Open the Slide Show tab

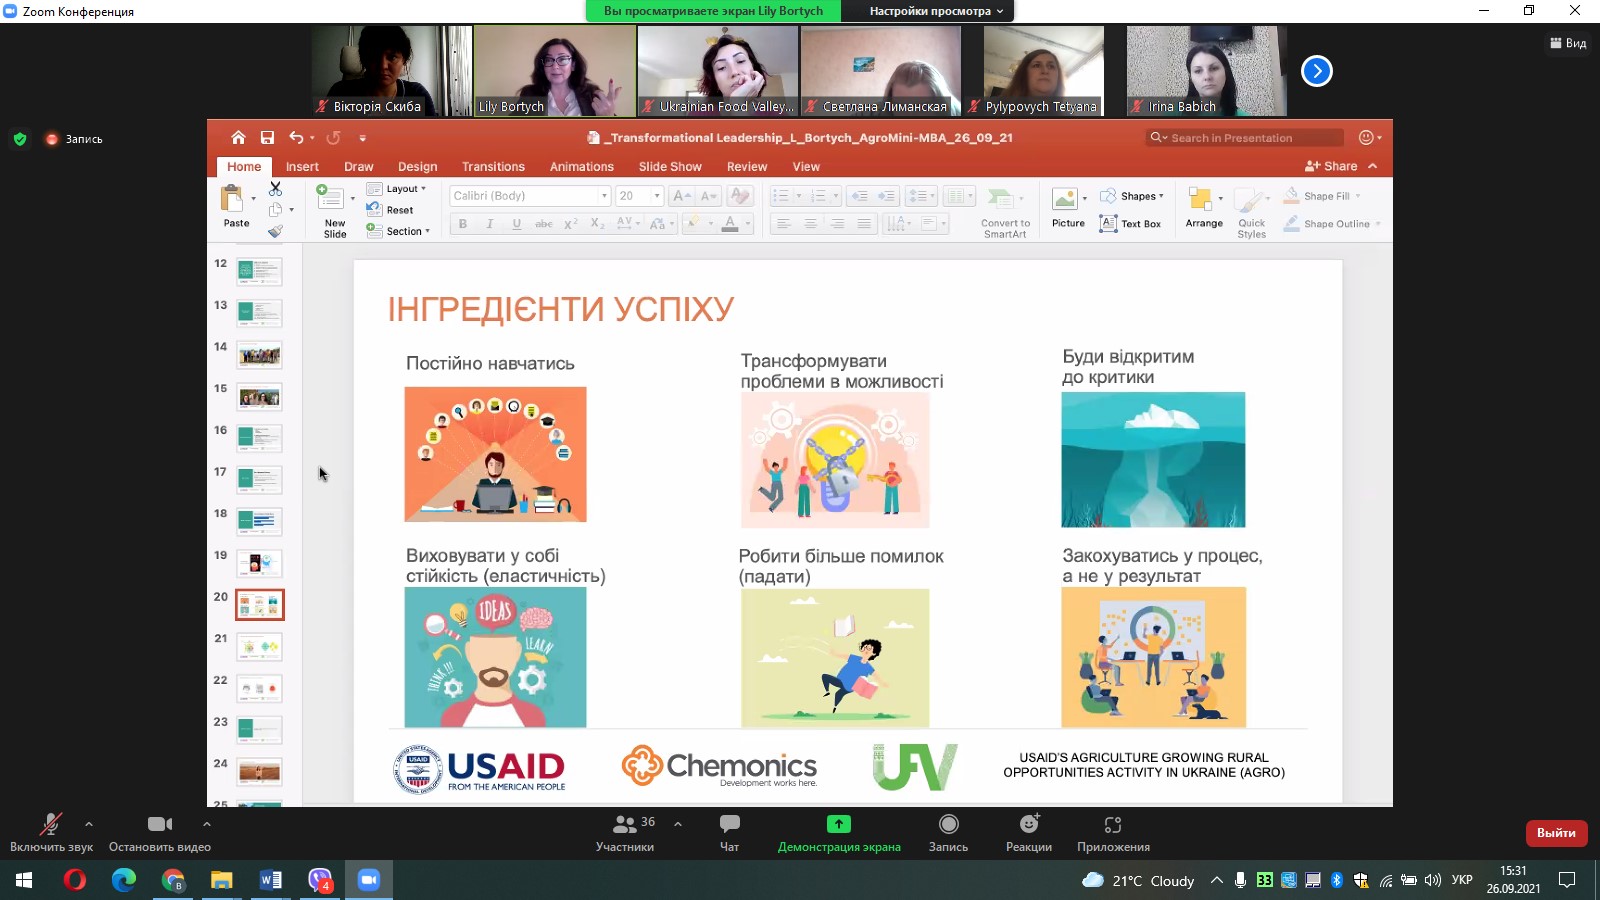[x=670, y=167]
